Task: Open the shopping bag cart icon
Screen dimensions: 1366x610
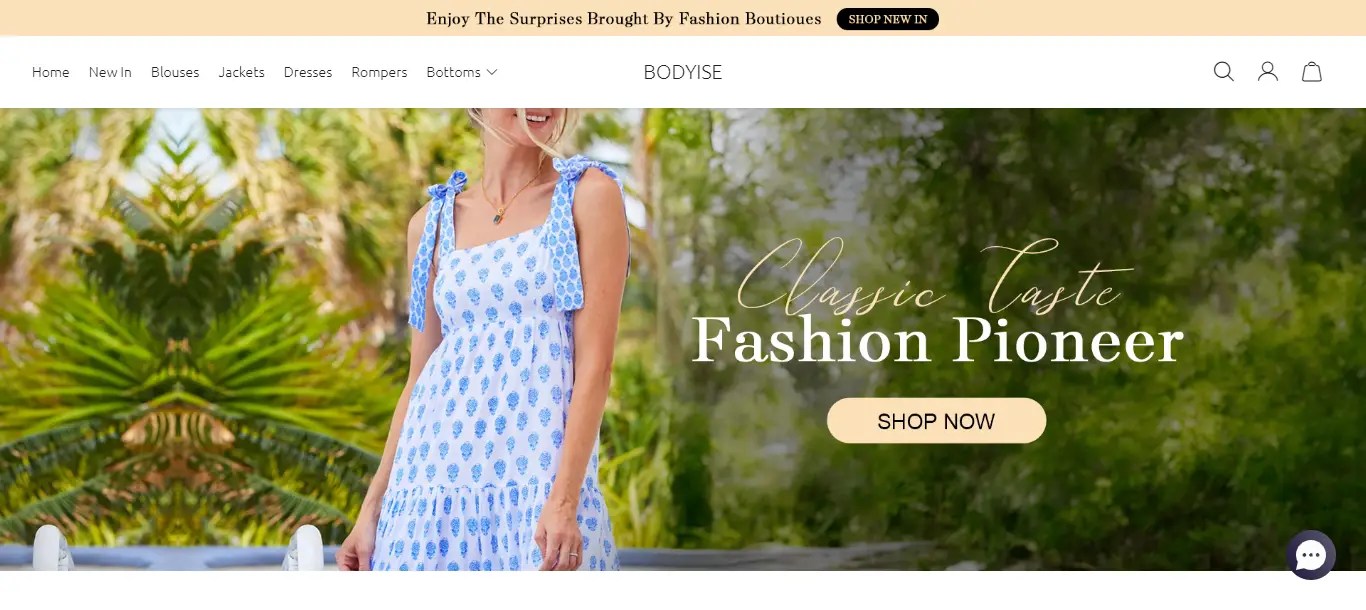Action: (x=1312, y=72)
